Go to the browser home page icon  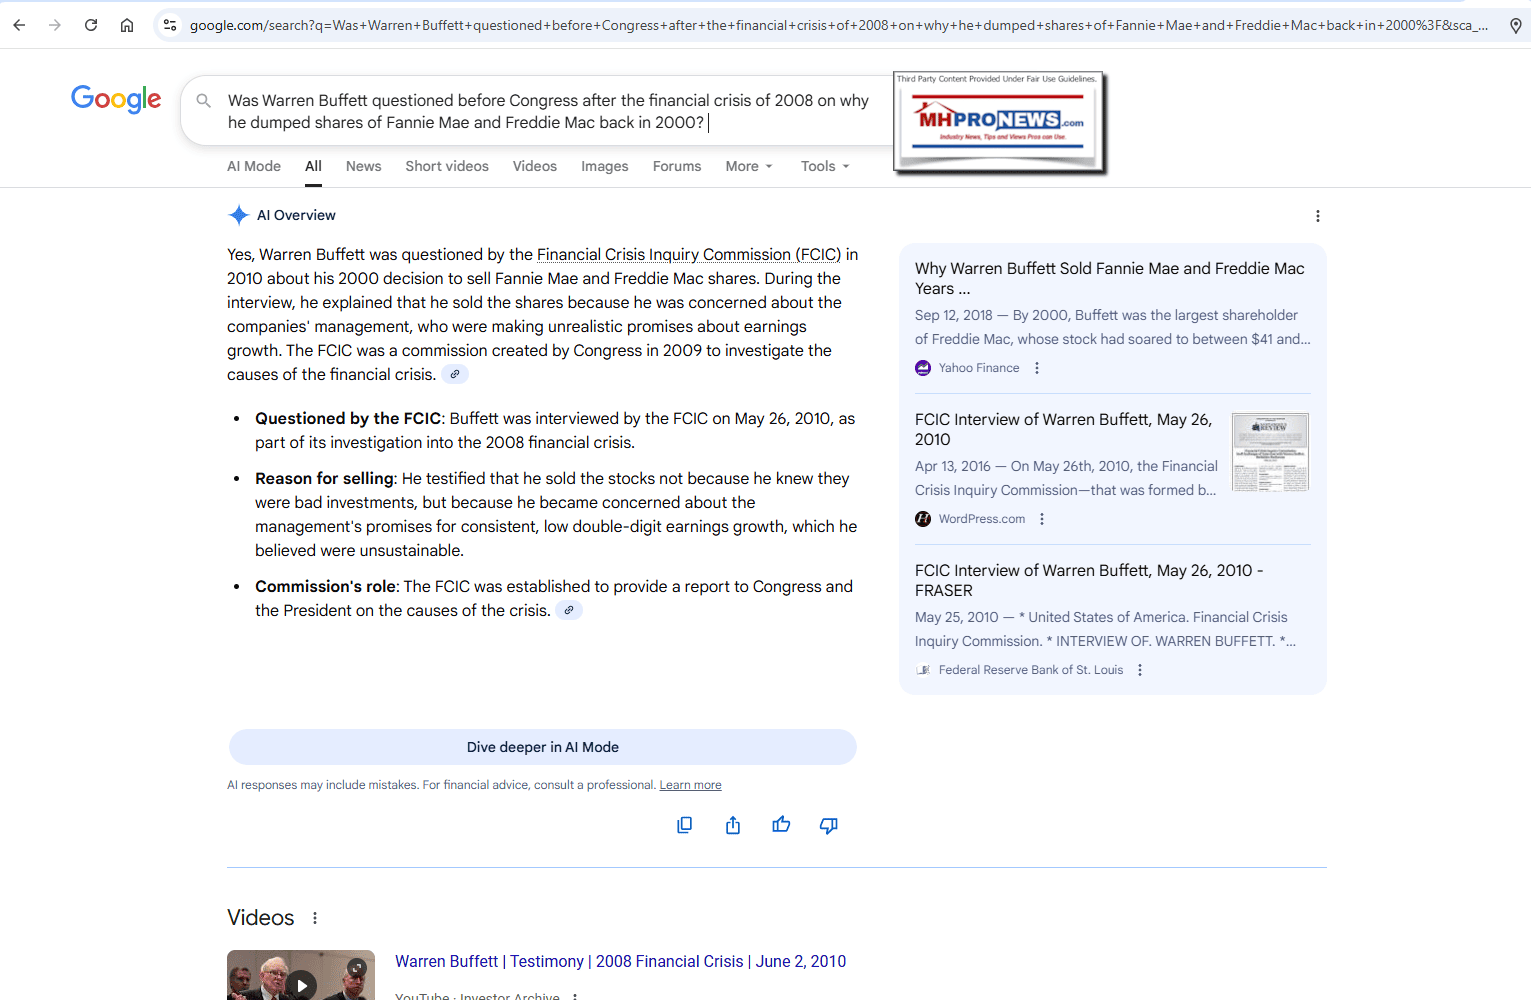(127, 25)
